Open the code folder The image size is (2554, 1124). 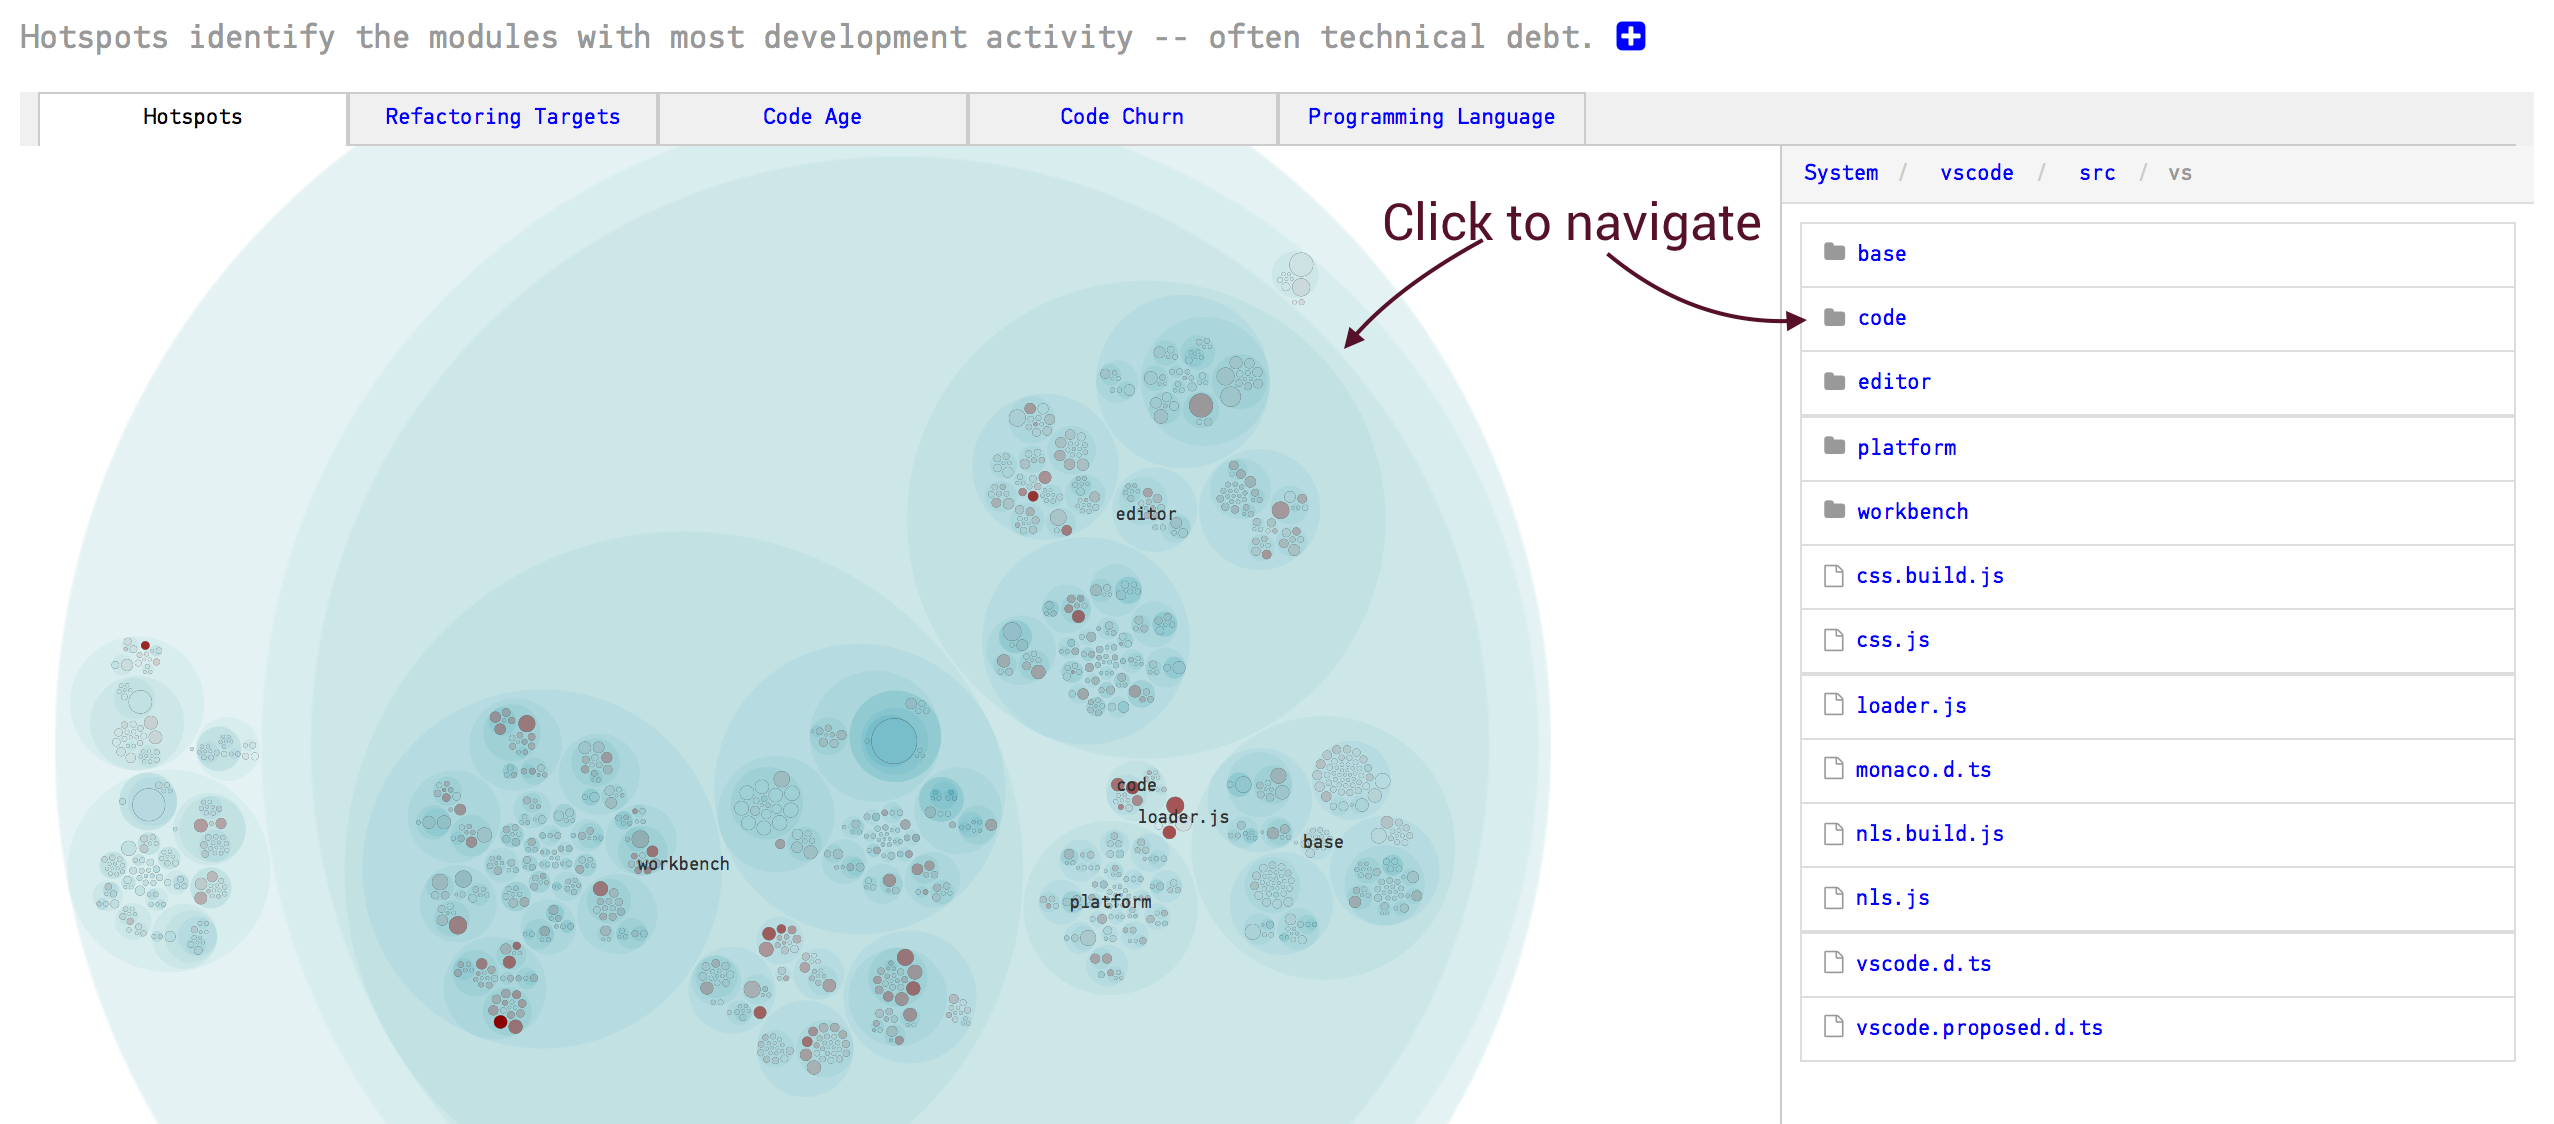(1883, 318)
